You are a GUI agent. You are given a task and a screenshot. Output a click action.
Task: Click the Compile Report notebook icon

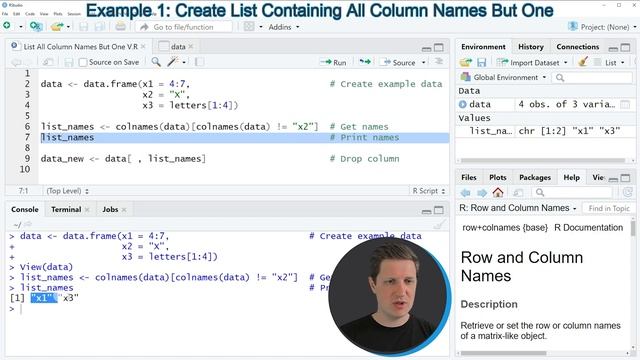(200, 62)
